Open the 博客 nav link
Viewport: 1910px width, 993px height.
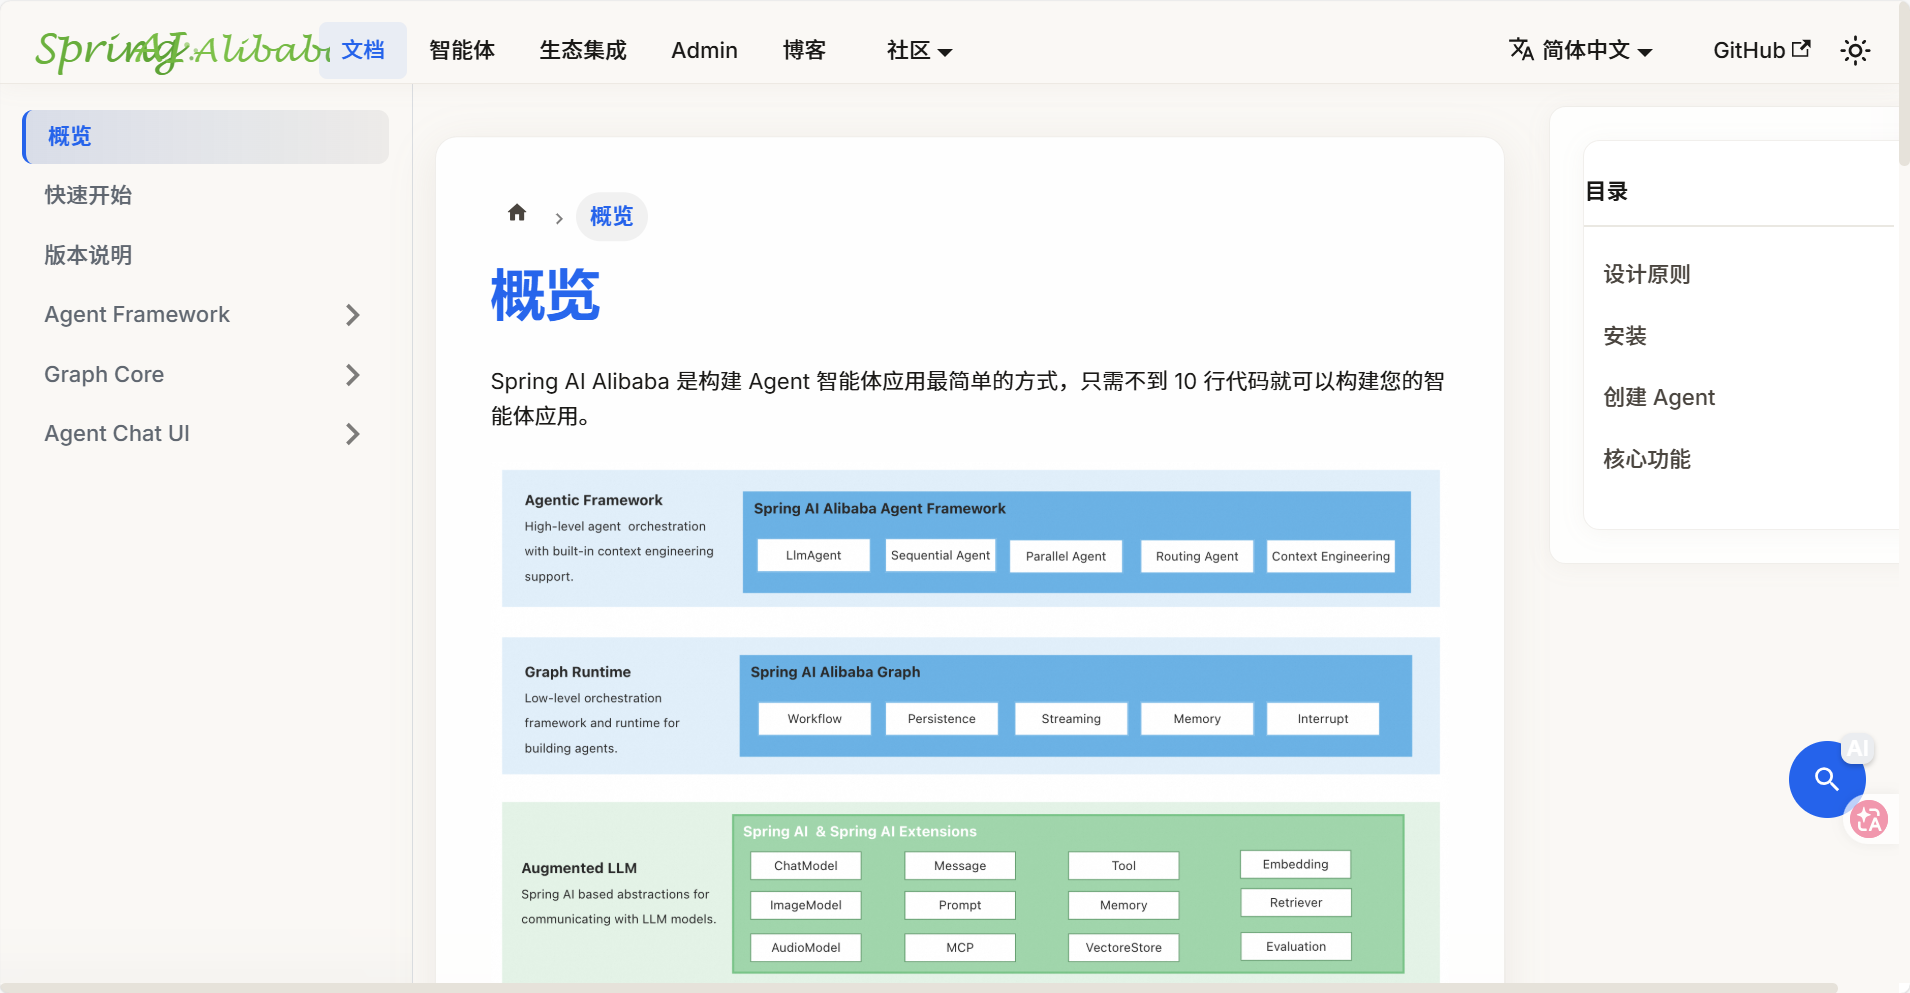coord(804,50)
